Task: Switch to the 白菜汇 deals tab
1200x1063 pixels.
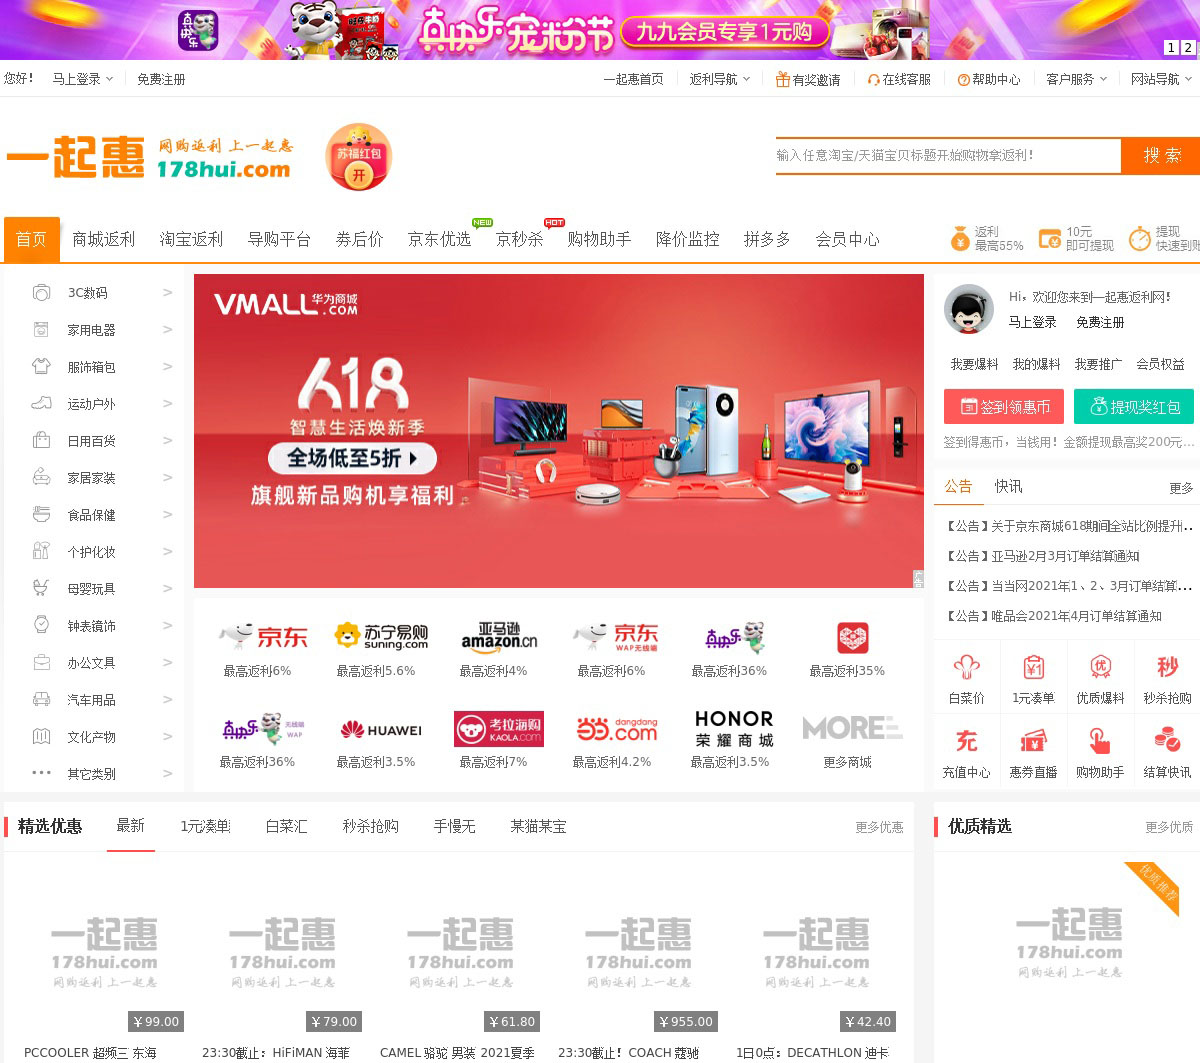Action: 287,827
